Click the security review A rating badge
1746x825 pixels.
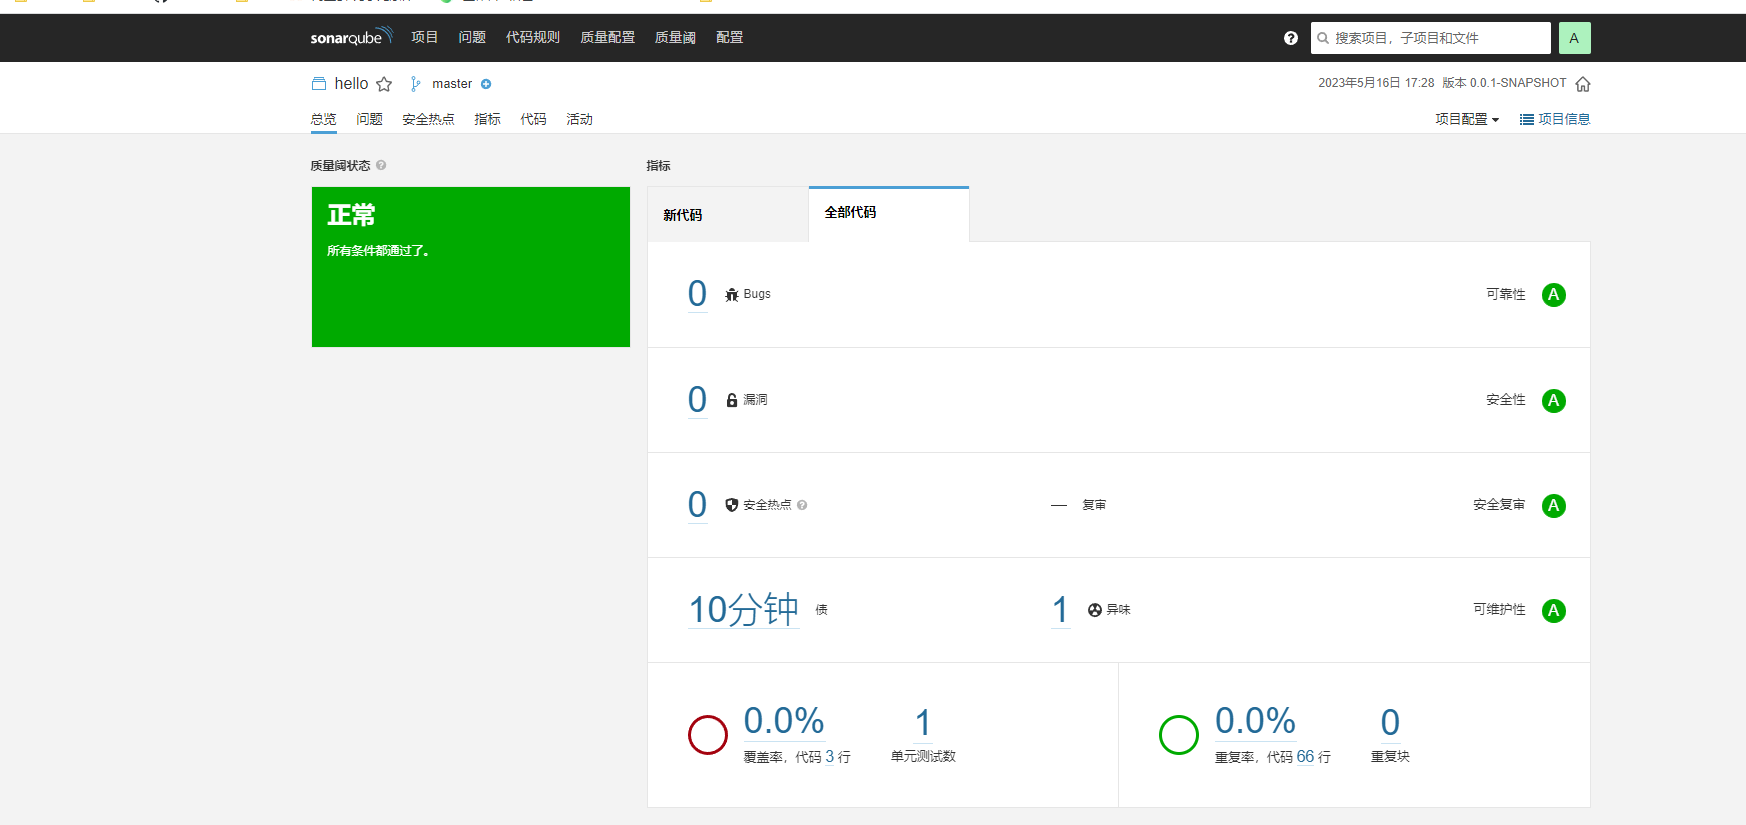[x=1554, y=506]
